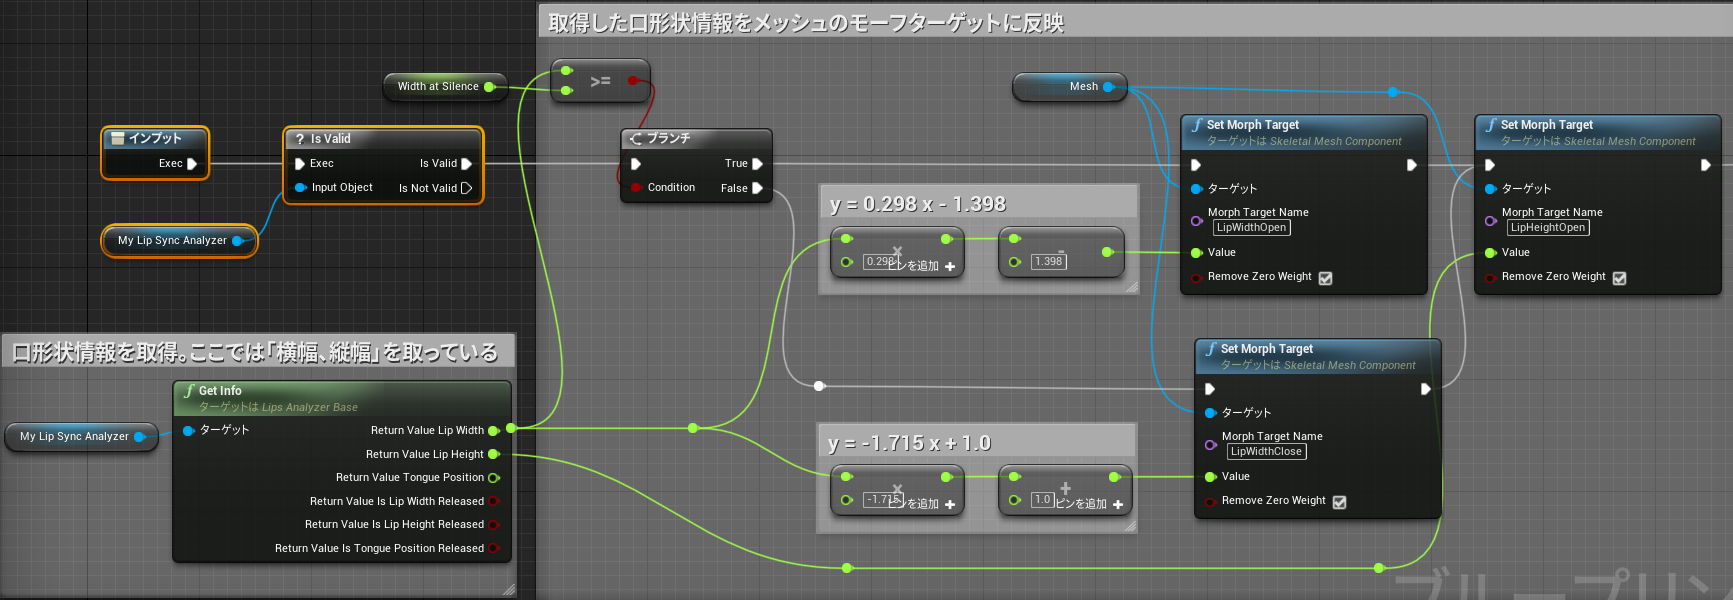Select comment 'y = -1.715 x + 1.0'
This screenshot has height=600, width=1733.
976,442
